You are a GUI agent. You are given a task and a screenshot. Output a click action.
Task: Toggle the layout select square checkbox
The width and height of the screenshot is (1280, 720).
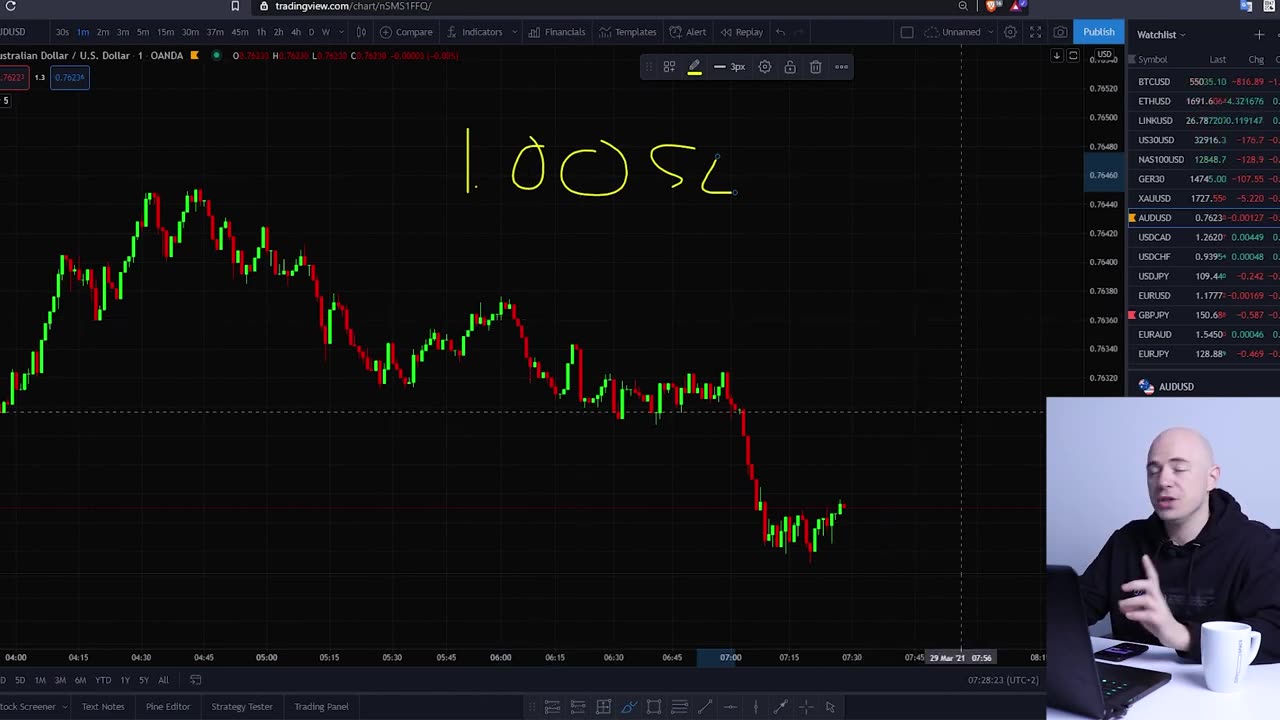pyautogui.click(x=906, y=32)
